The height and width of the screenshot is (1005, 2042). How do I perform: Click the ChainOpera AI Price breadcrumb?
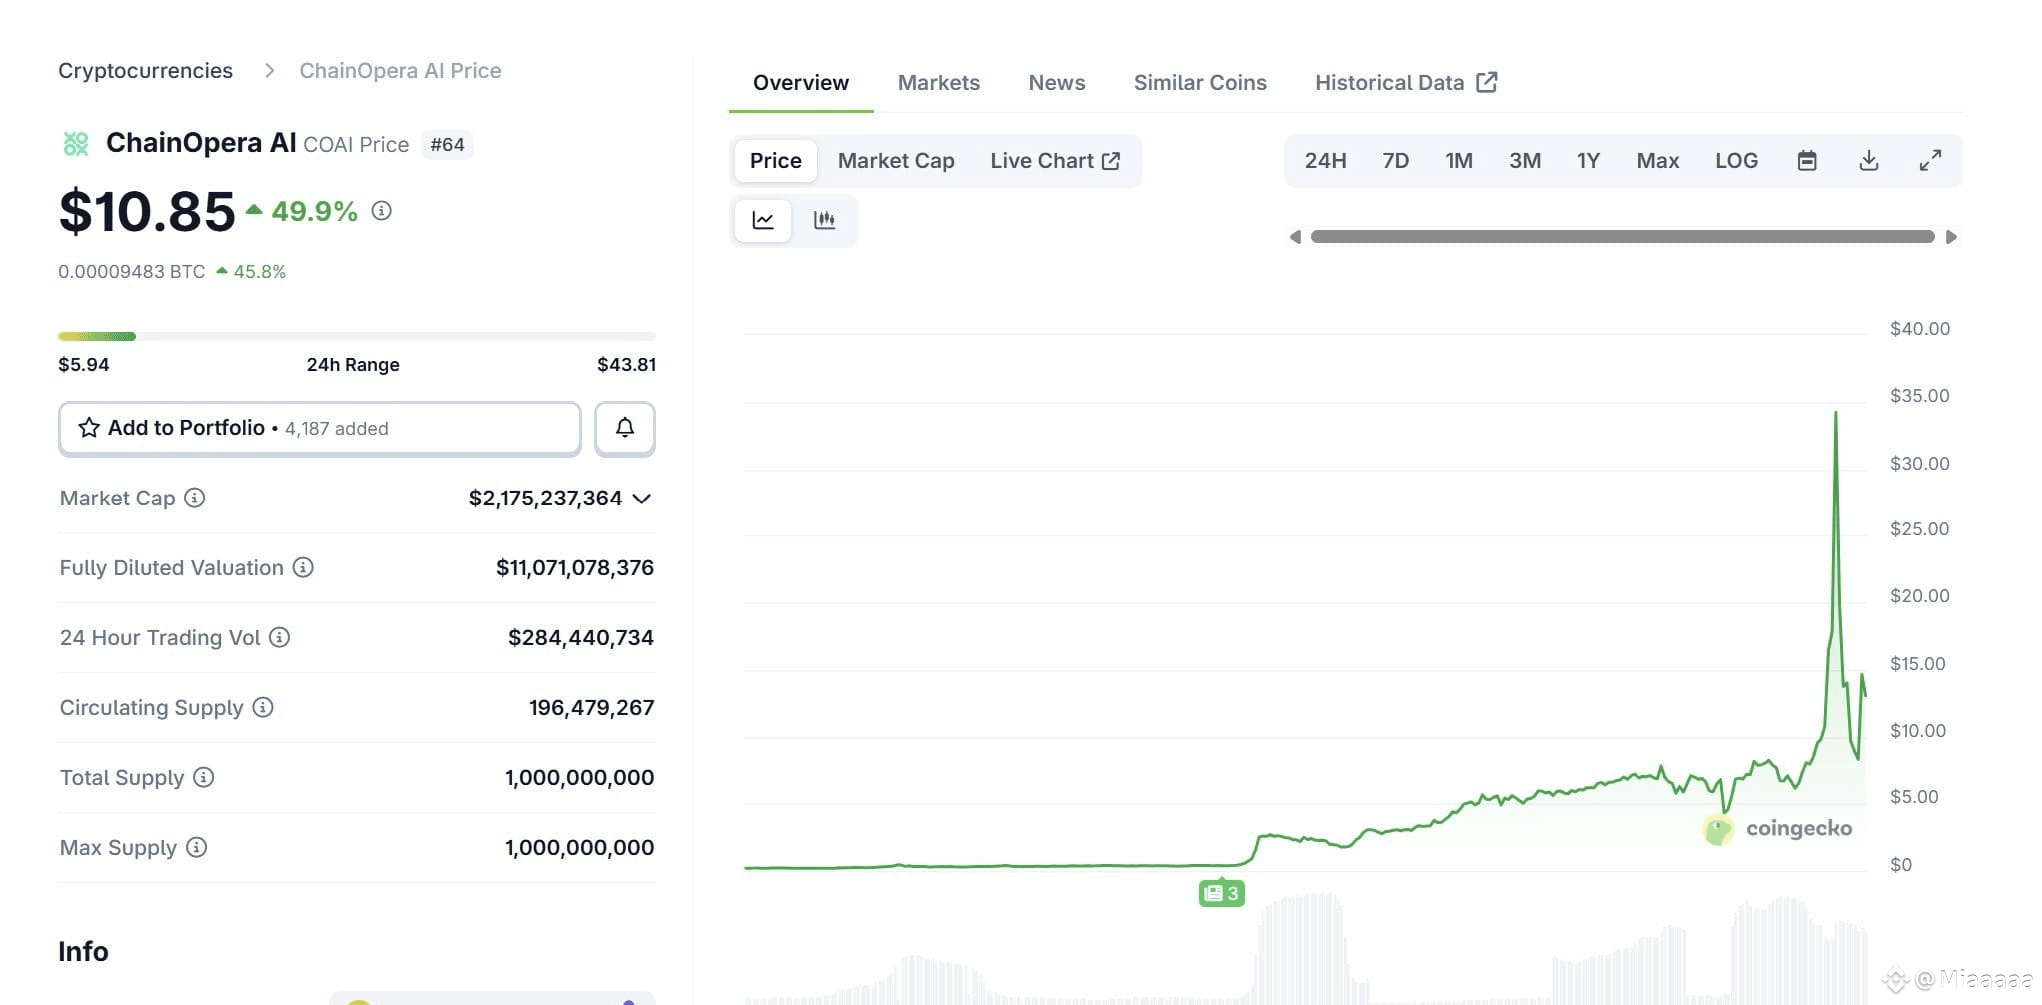[400, 71]
